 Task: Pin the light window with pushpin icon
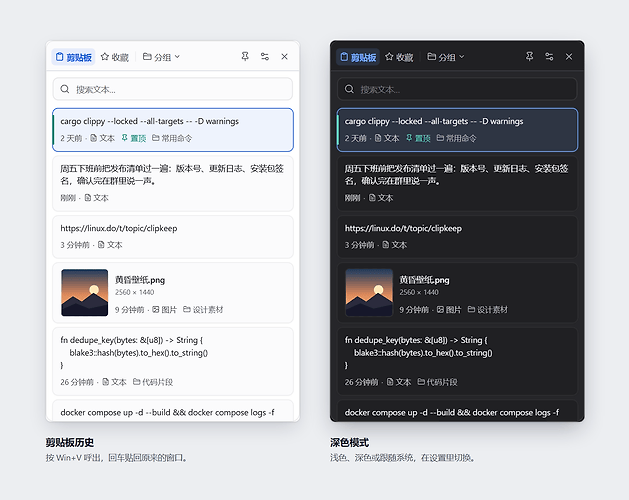coord(245,57)
